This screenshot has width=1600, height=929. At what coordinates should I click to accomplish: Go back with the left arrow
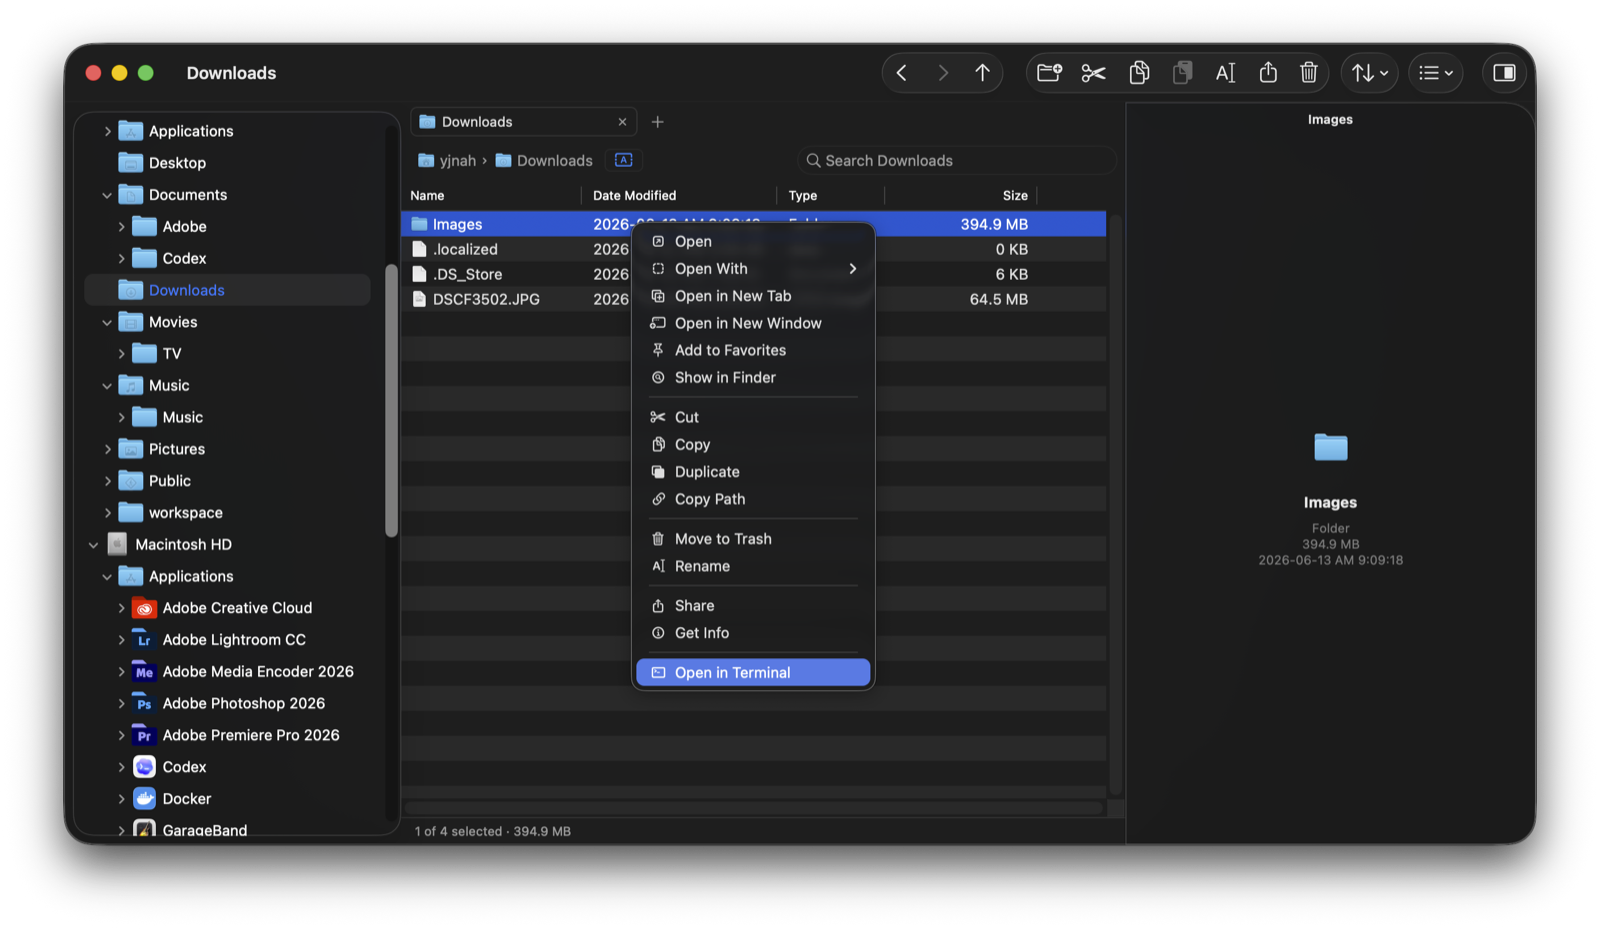point(902,73)
